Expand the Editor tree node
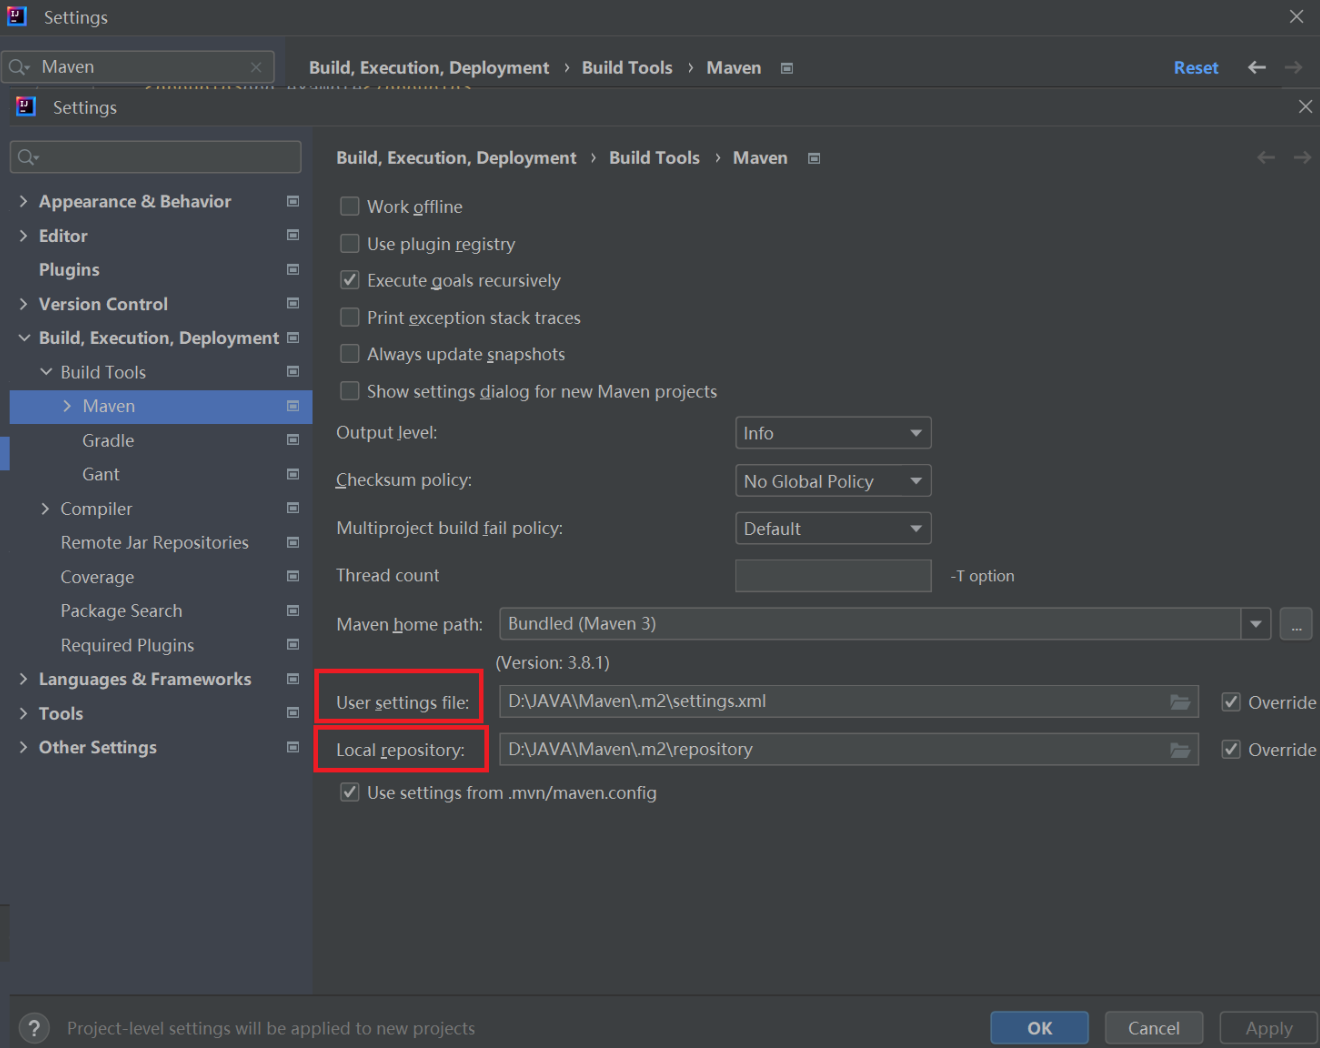The width and height of the screenshot is (1320, 1048). (x=23, y=235)
